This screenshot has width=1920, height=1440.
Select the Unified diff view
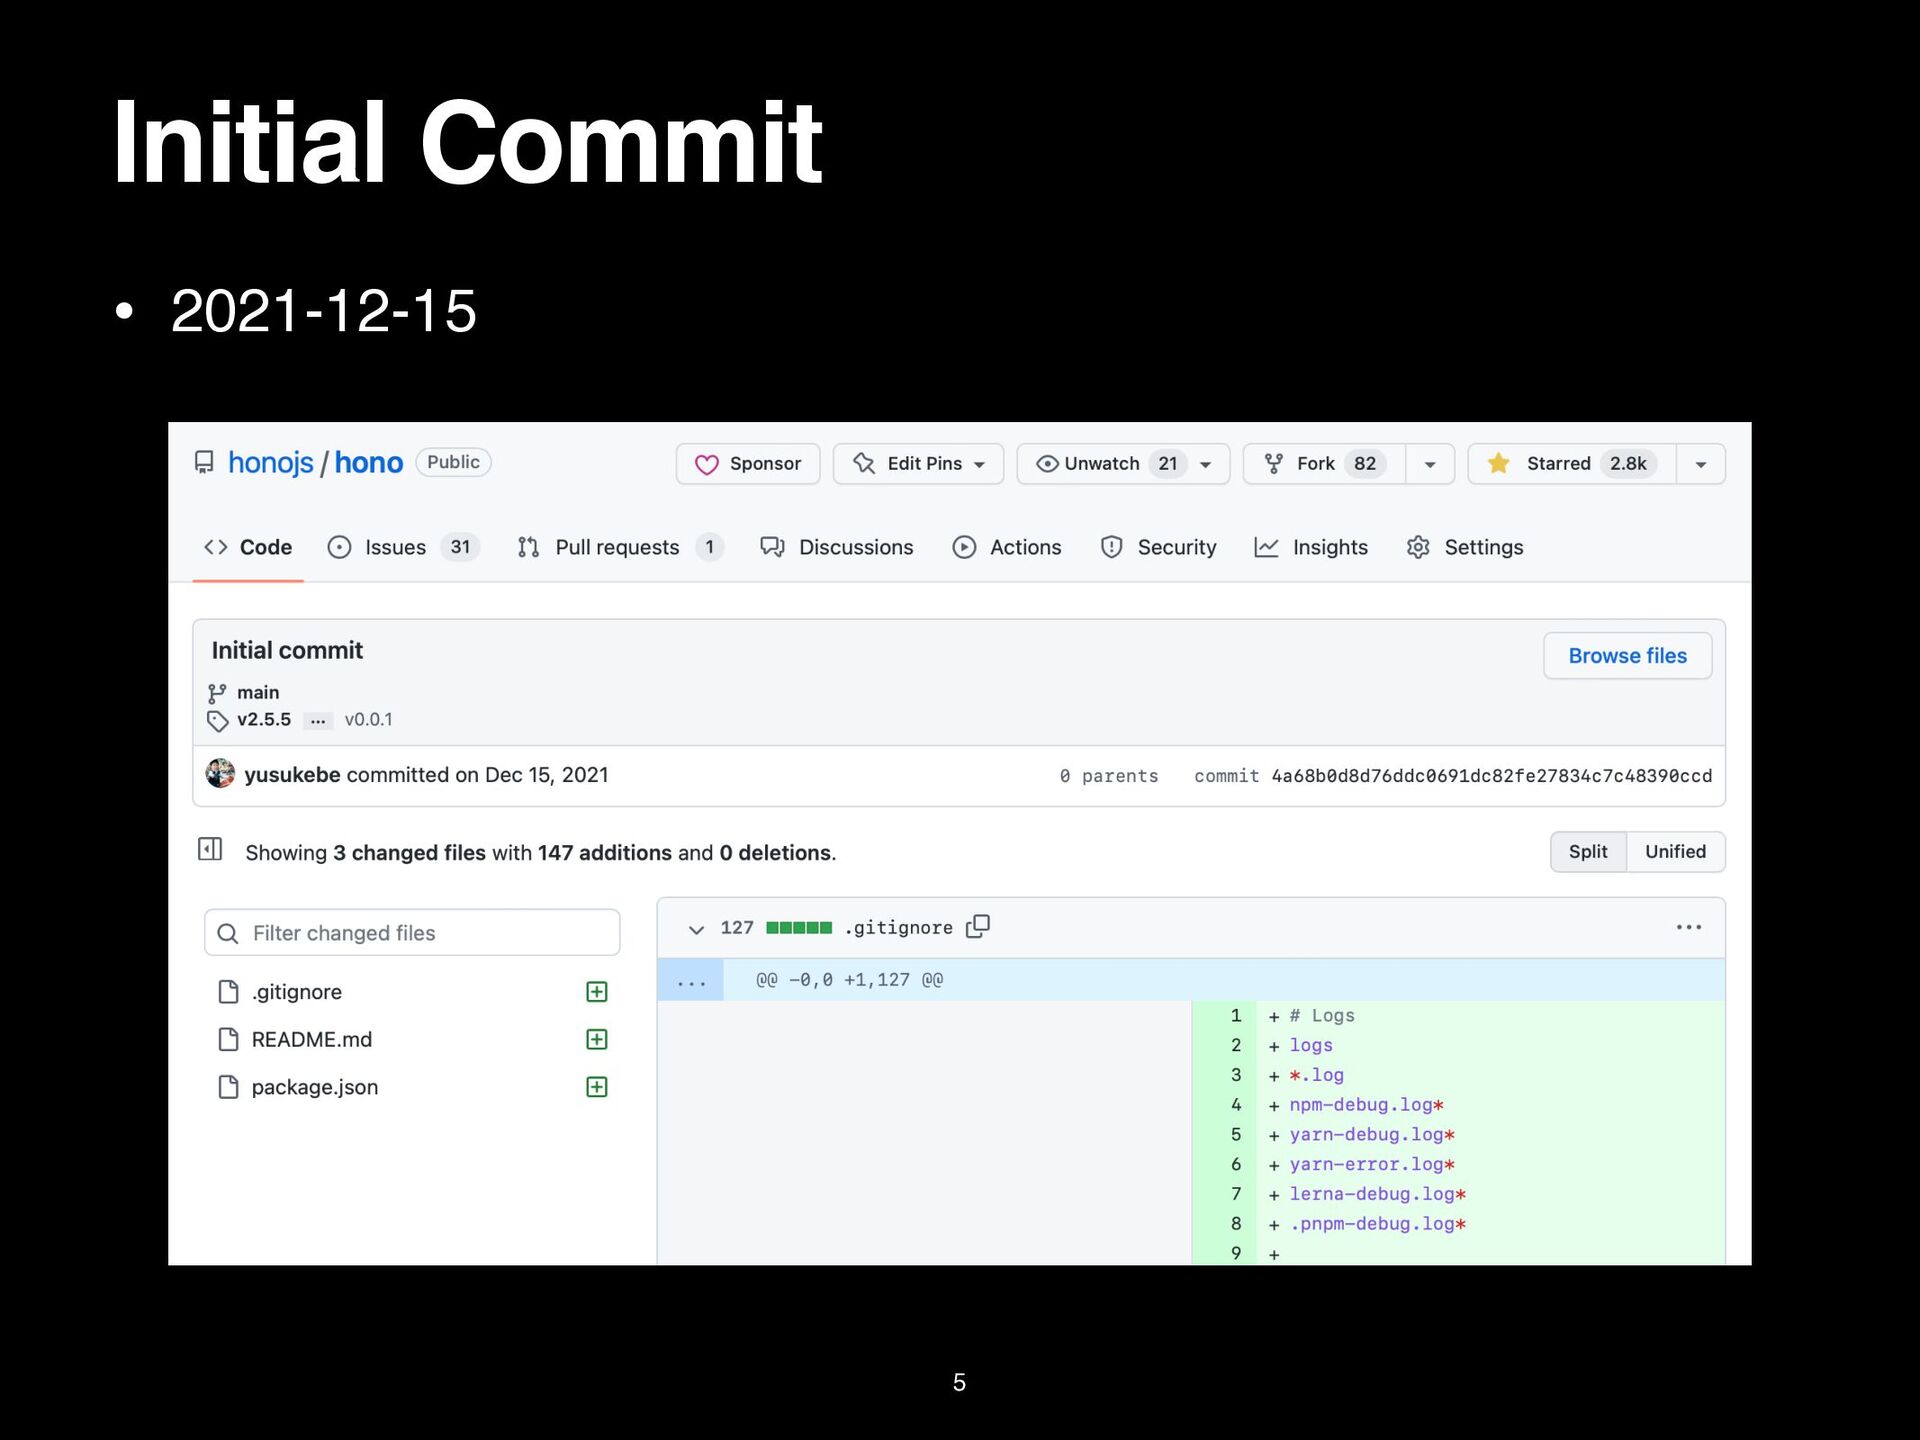click(1676, 852)
